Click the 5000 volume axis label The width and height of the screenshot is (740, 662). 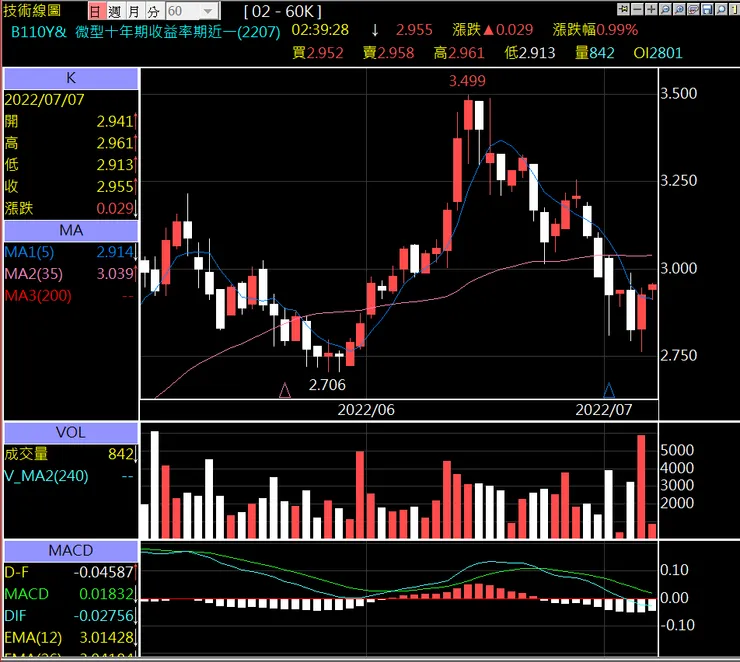pos(677,450)
